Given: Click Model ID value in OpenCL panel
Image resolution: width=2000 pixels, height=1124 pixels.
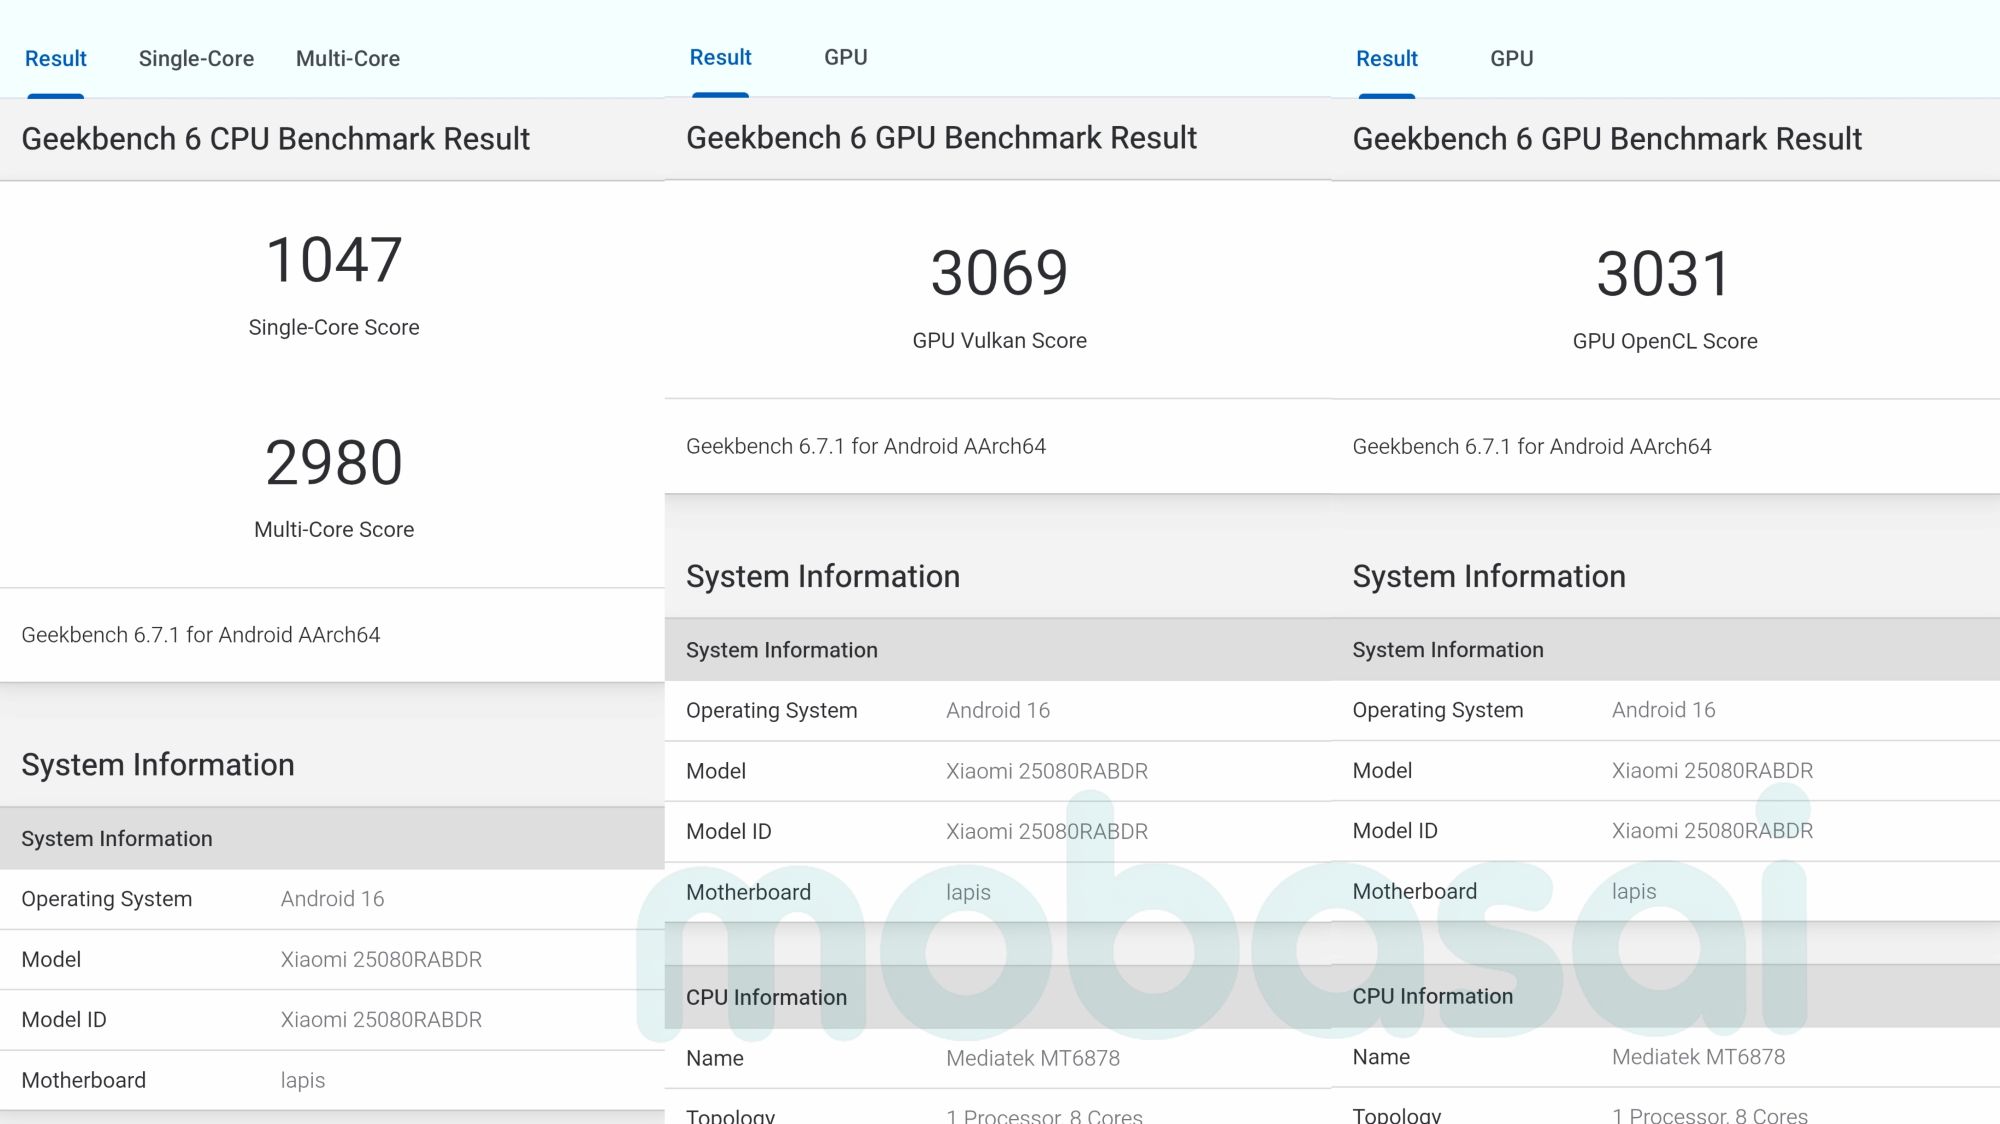Looking at the screenshot, I should (x=1713, y=830).
